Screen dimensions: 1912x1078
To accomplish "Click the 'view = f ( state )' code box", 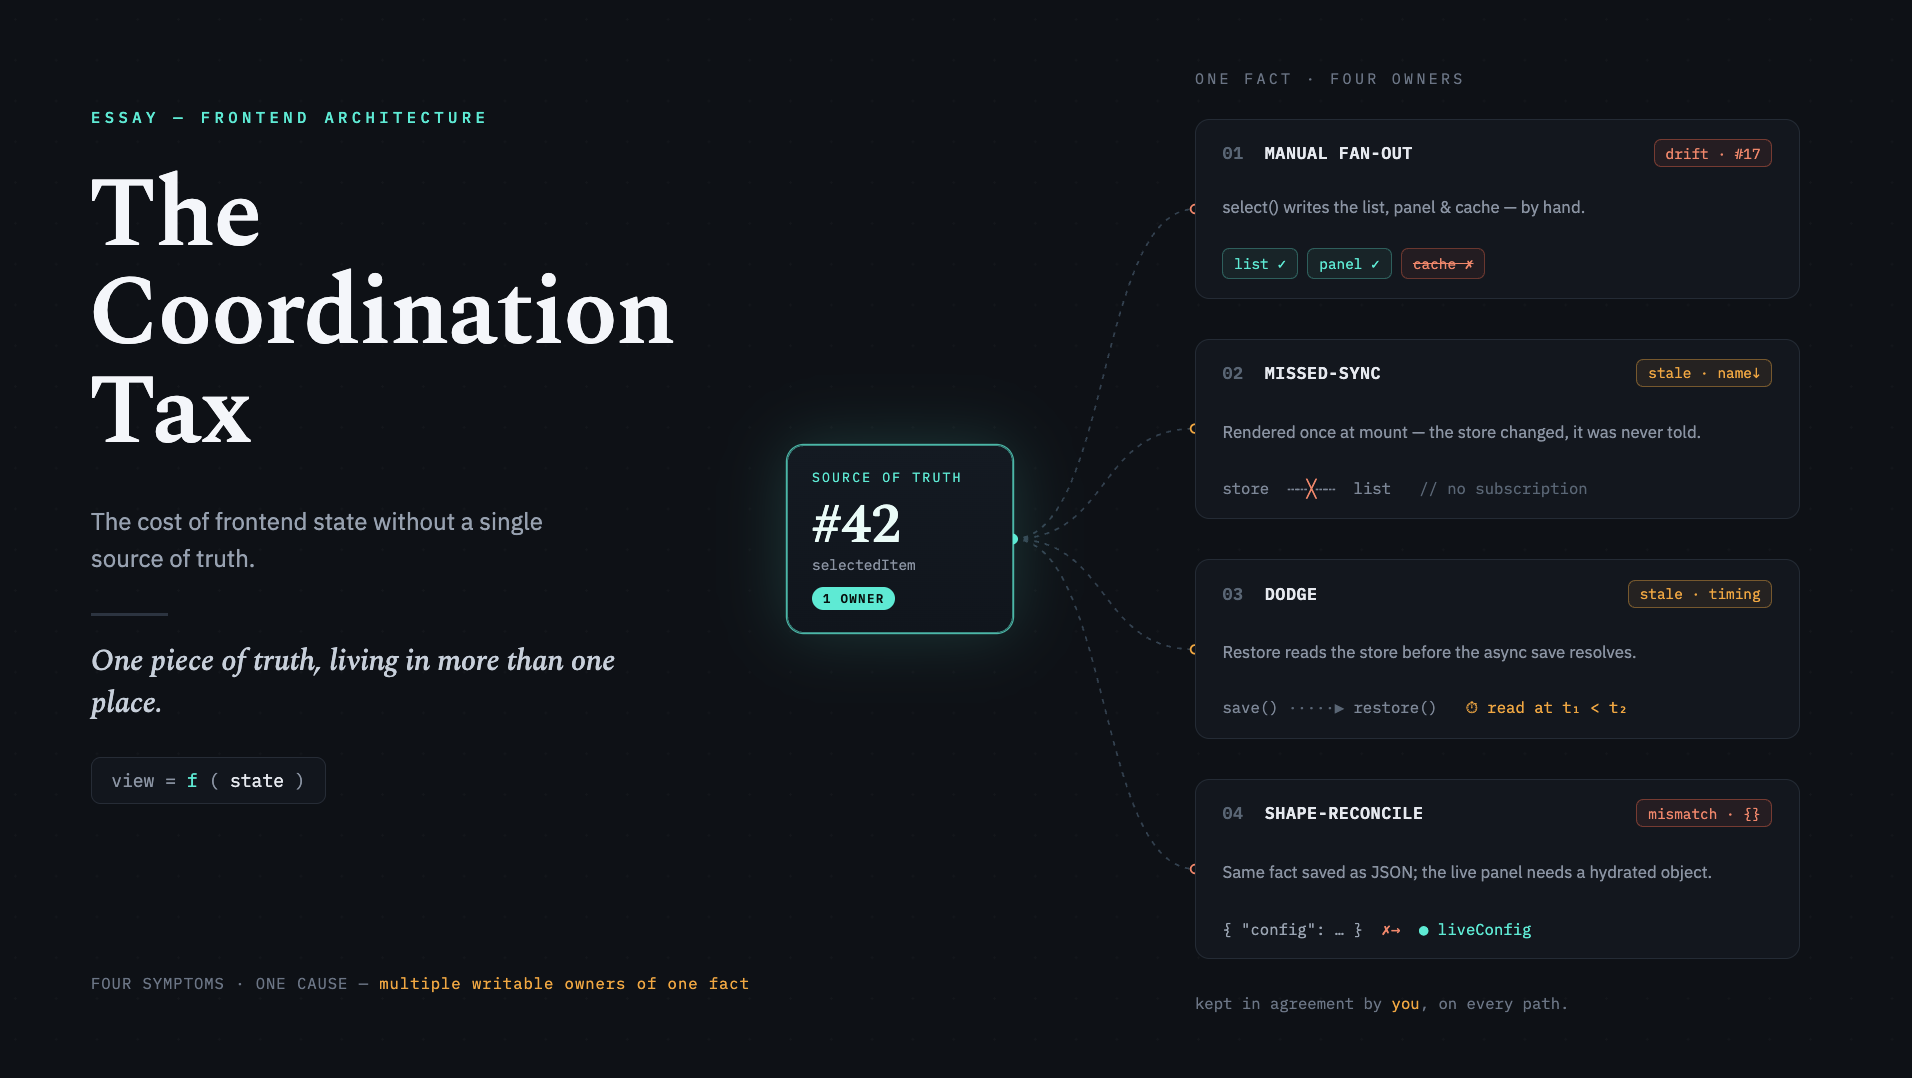I will 208,781.
